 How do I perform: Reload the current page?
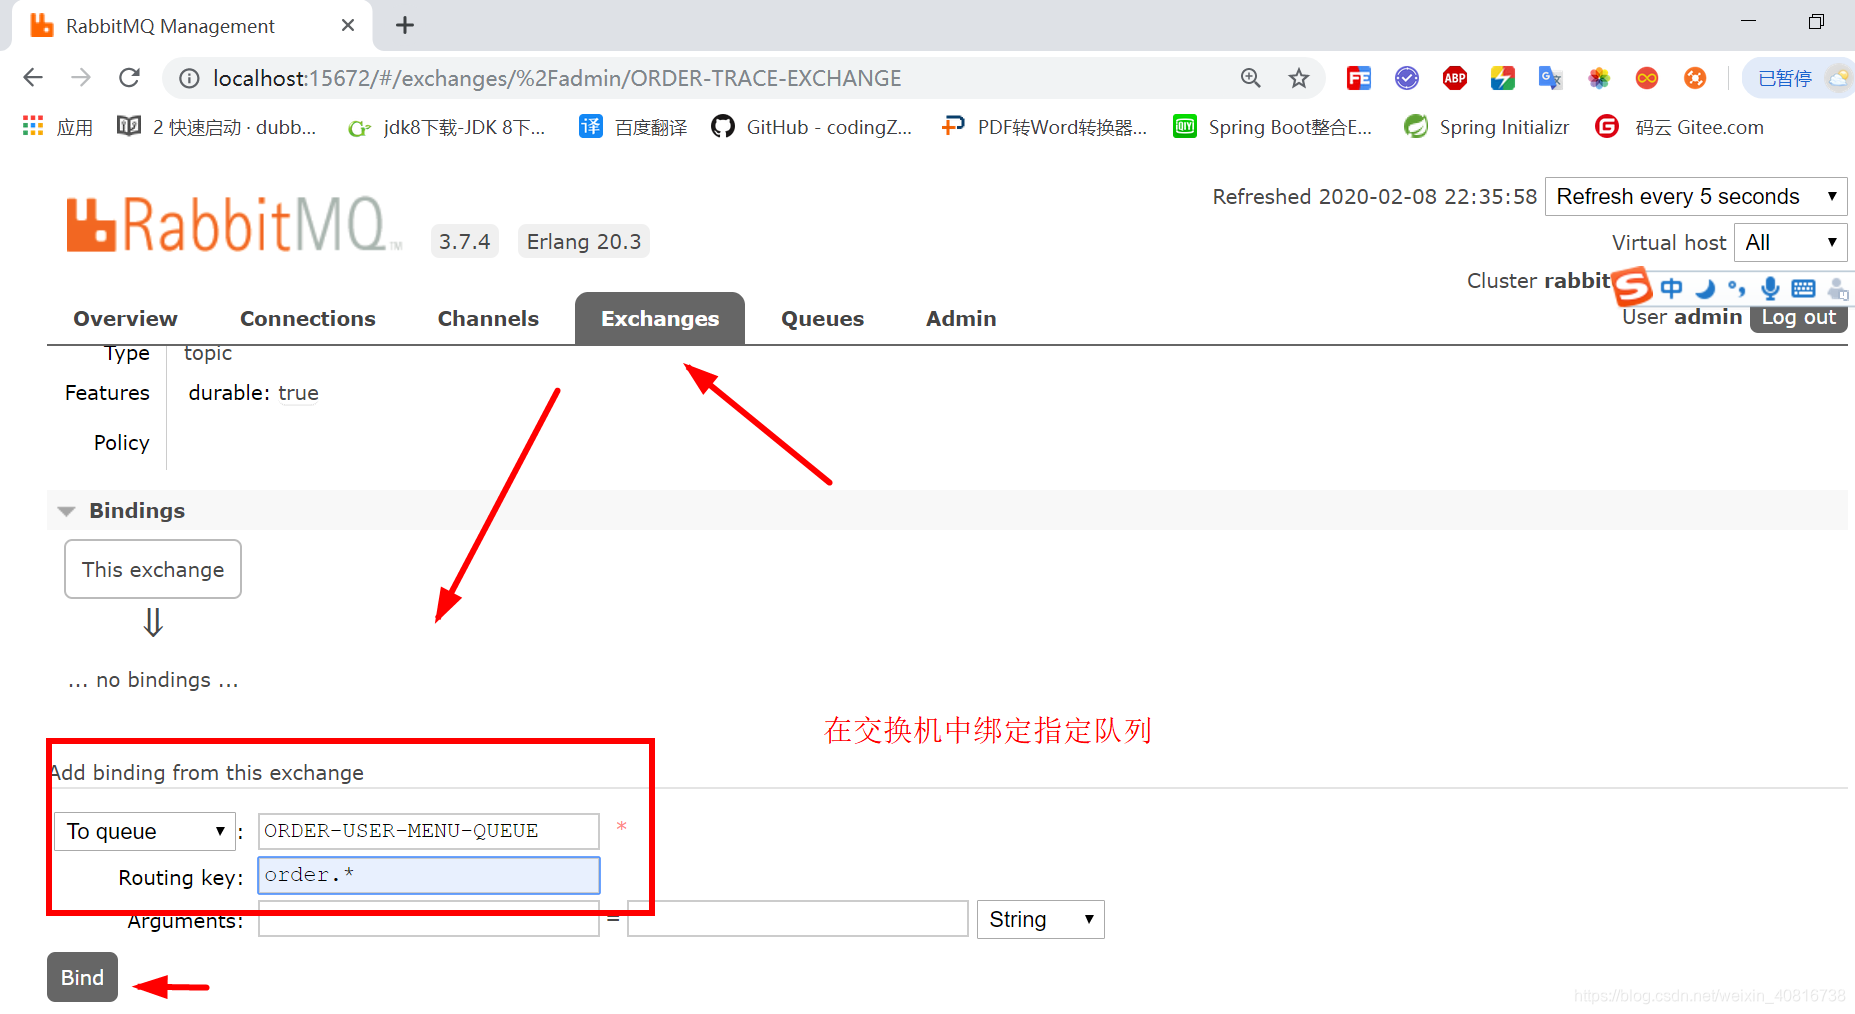click(x=129, y=78)
